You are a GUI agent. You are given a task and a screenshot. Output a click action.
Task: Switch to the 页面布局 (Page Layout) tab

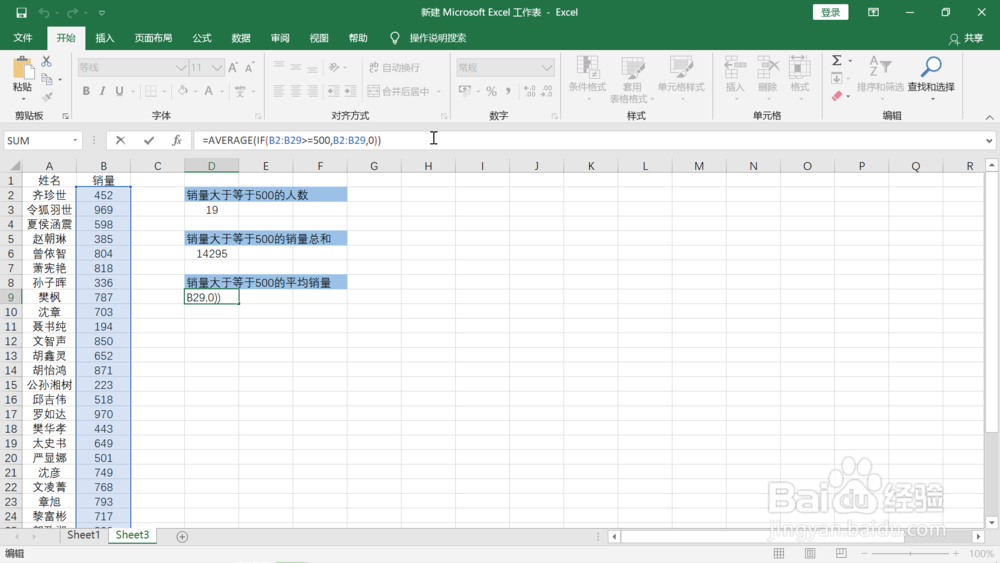click(153, 38)
